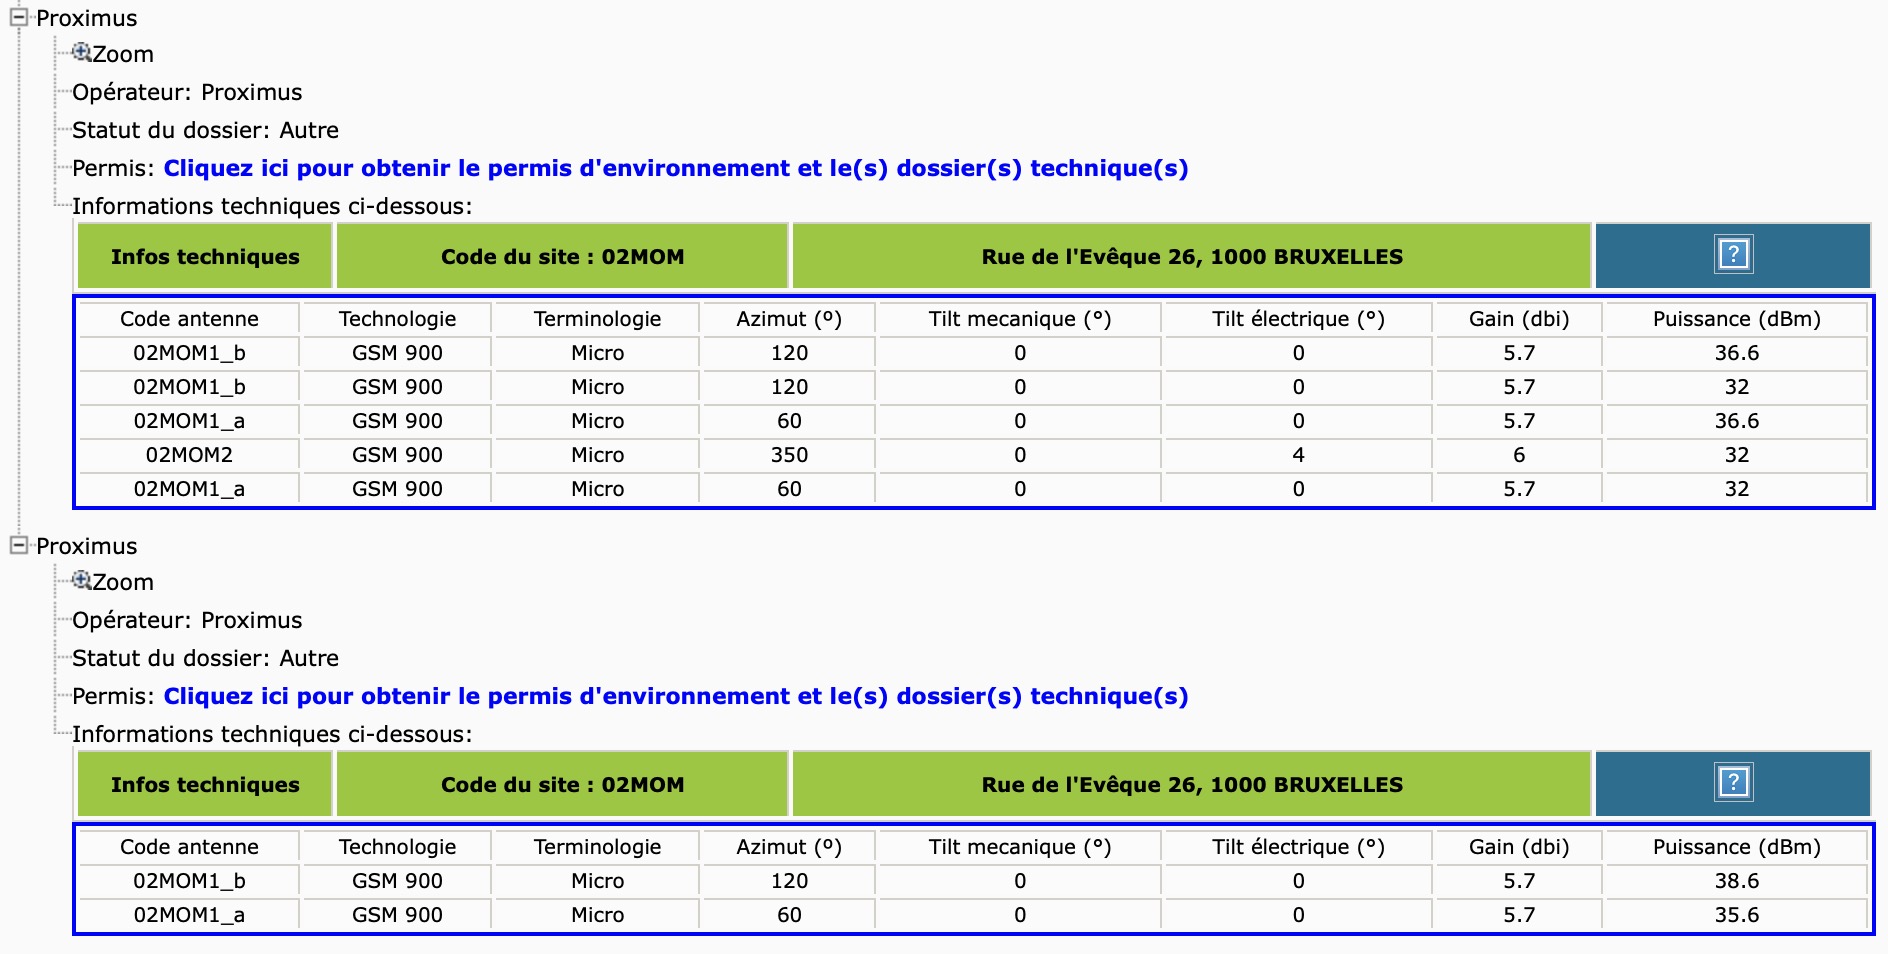Screen dimensions: 1888x954
Task: Click 'Terminologie' column header in first table
Action: coord(597,319)
